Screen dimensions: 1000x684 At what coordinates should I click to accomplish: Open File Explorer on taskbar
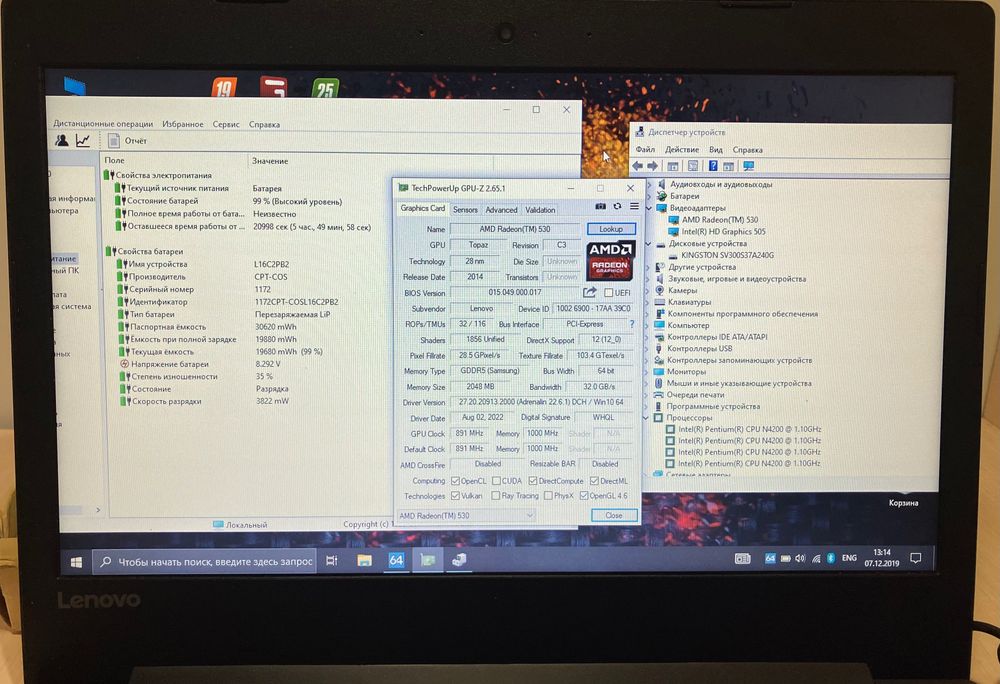[364, 560]
